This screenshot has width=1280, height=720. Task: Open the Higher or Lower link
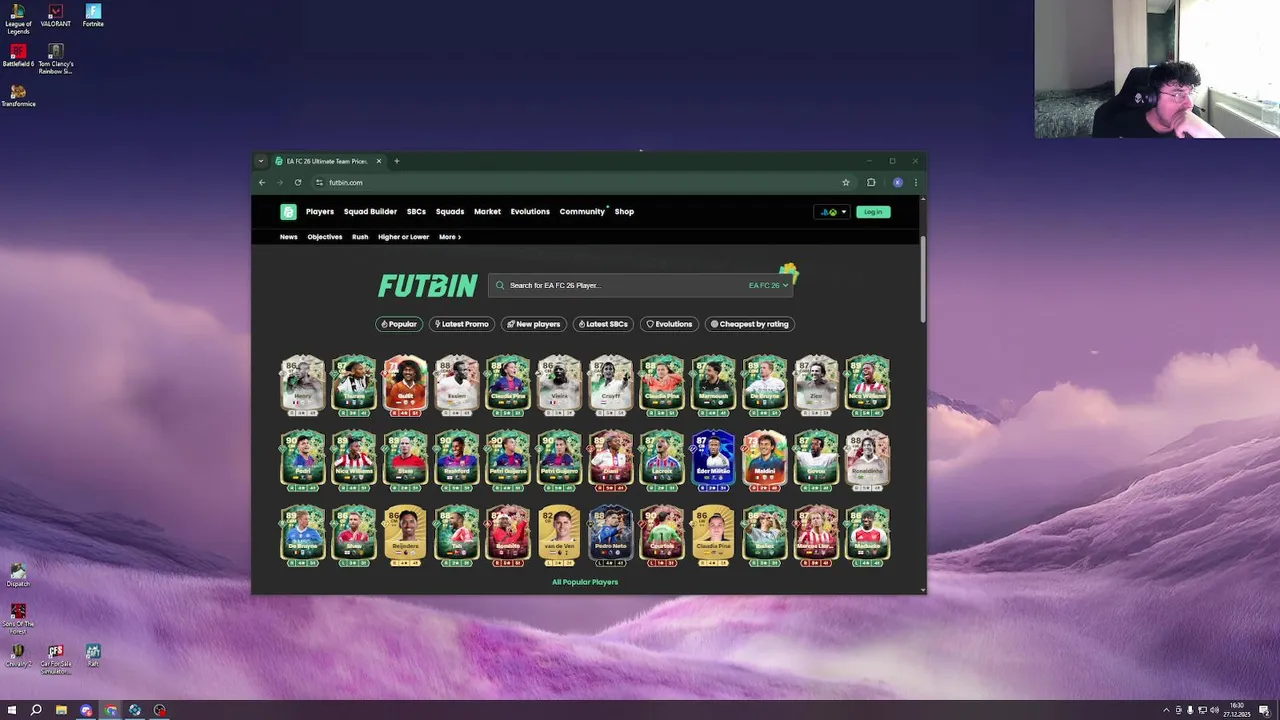[403, 237]
